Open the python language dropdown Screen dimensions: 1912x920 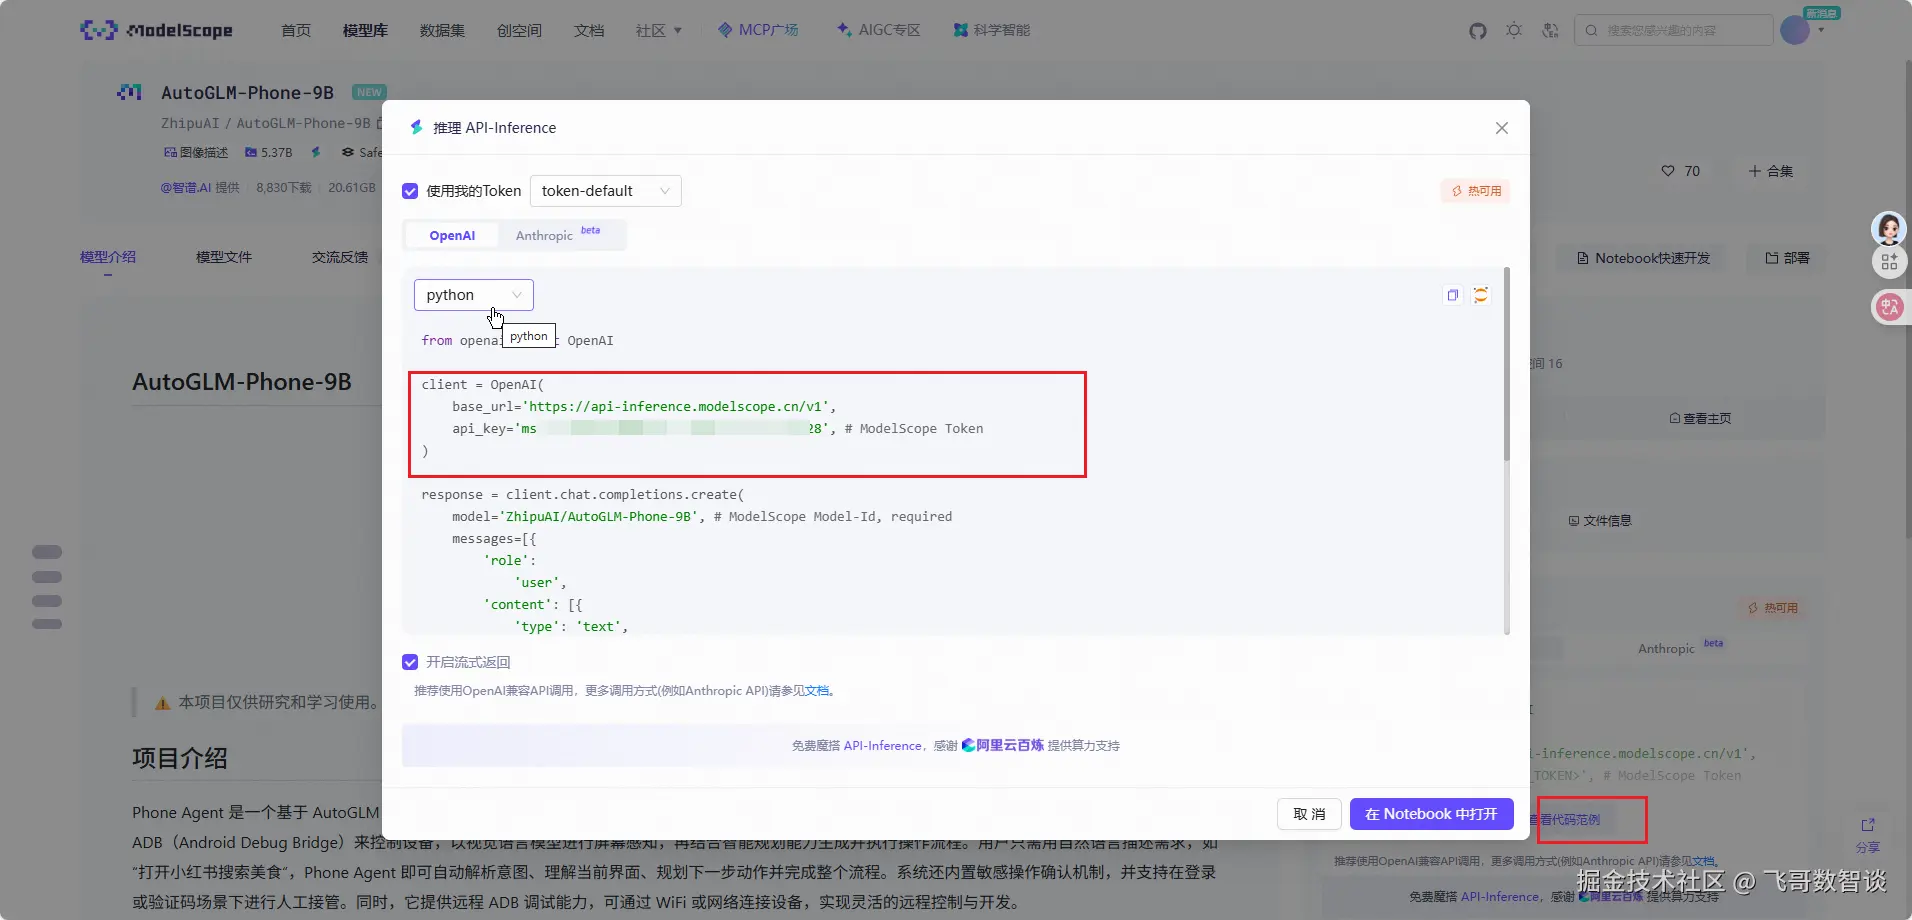[474, 295]
